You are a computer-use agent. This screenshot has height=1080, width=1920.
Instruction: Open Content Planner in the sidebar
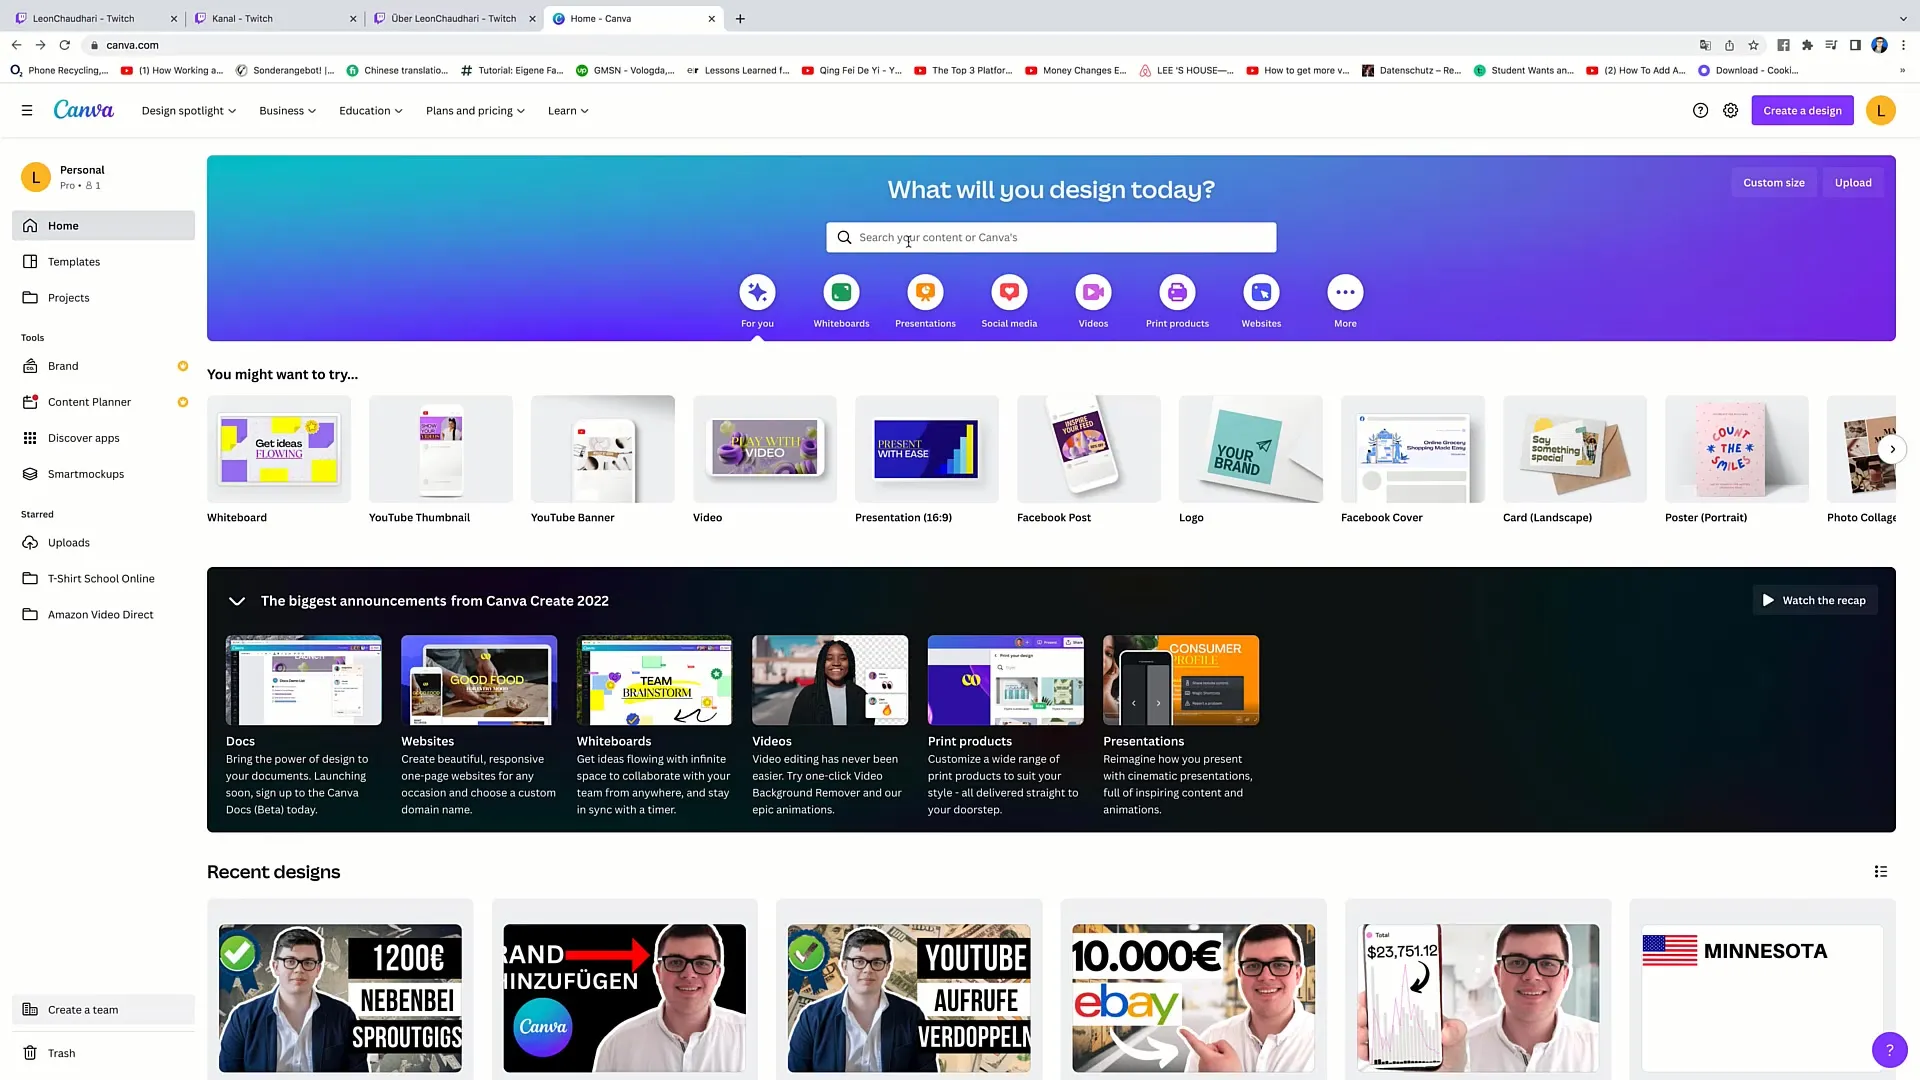click(x=103, y=402)
